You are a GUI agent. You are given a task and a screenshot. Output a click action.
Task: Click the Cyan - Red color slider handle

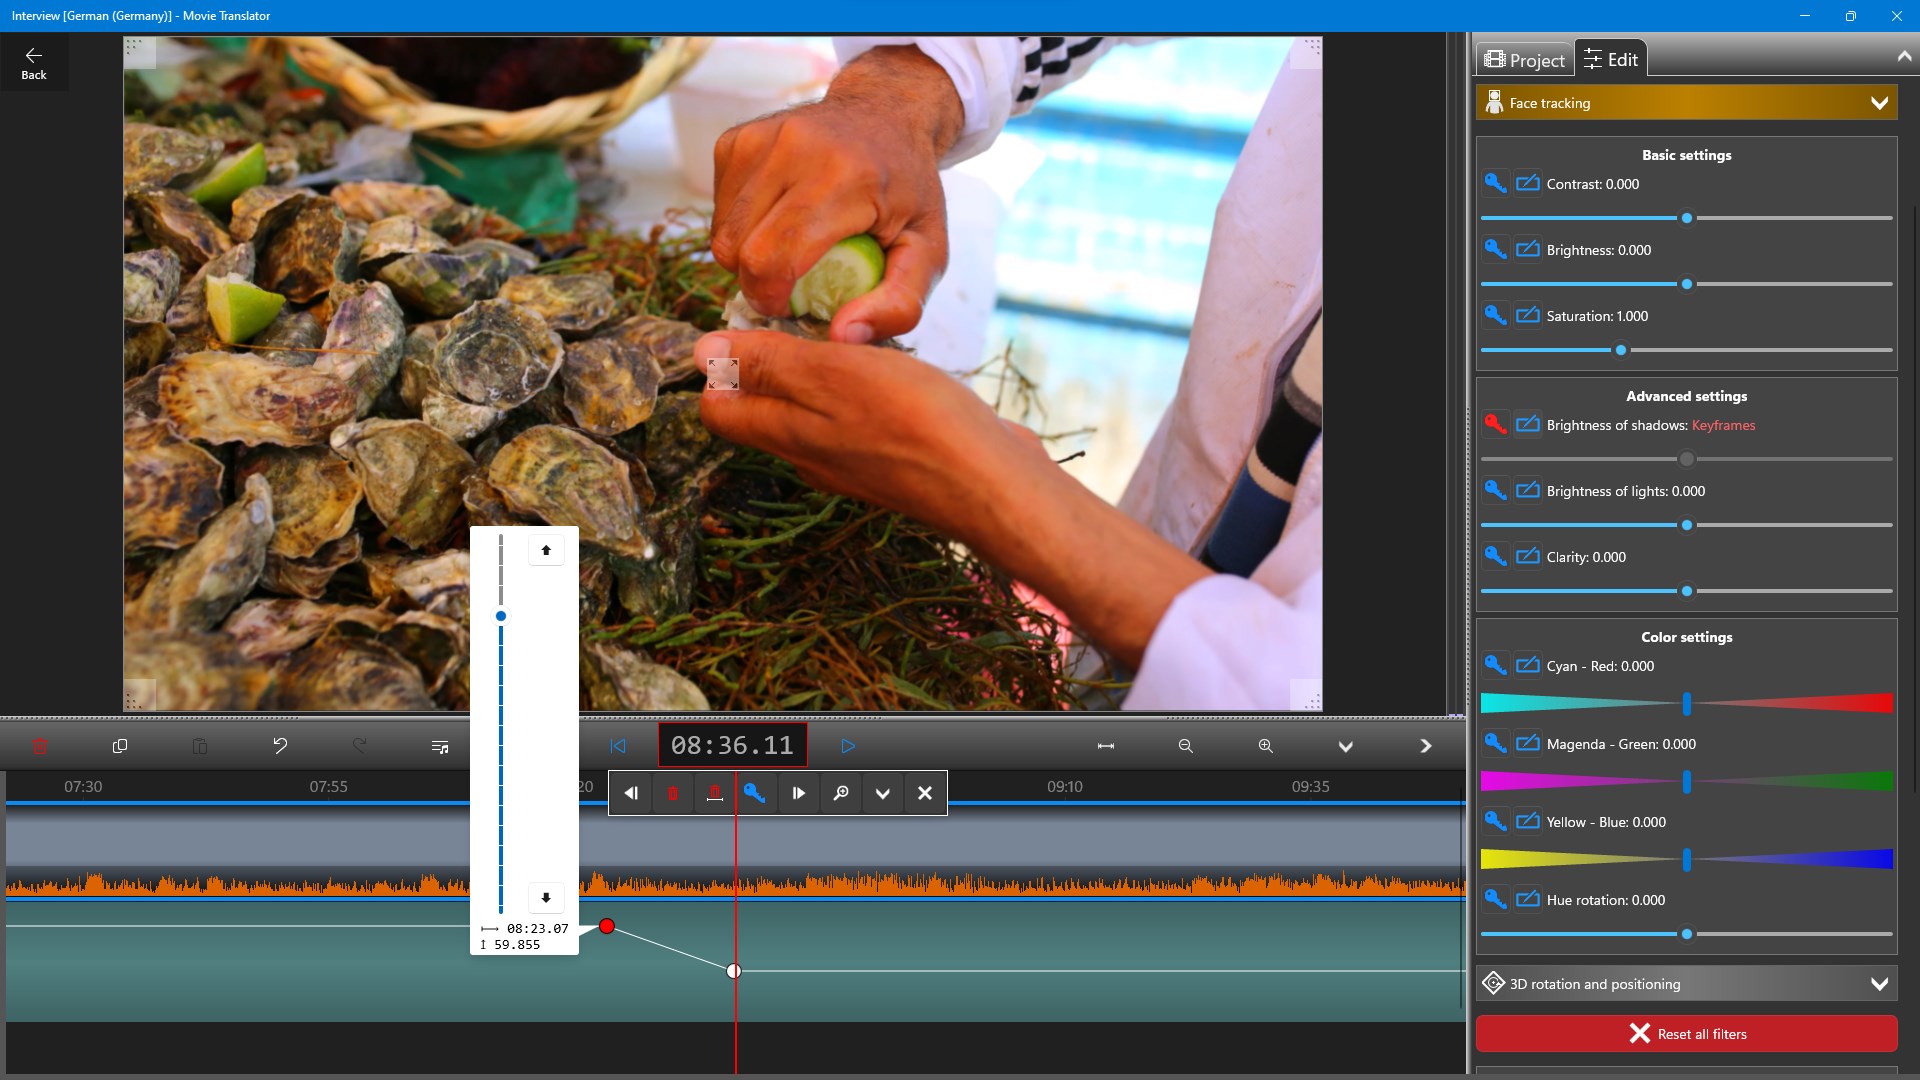1687,704
